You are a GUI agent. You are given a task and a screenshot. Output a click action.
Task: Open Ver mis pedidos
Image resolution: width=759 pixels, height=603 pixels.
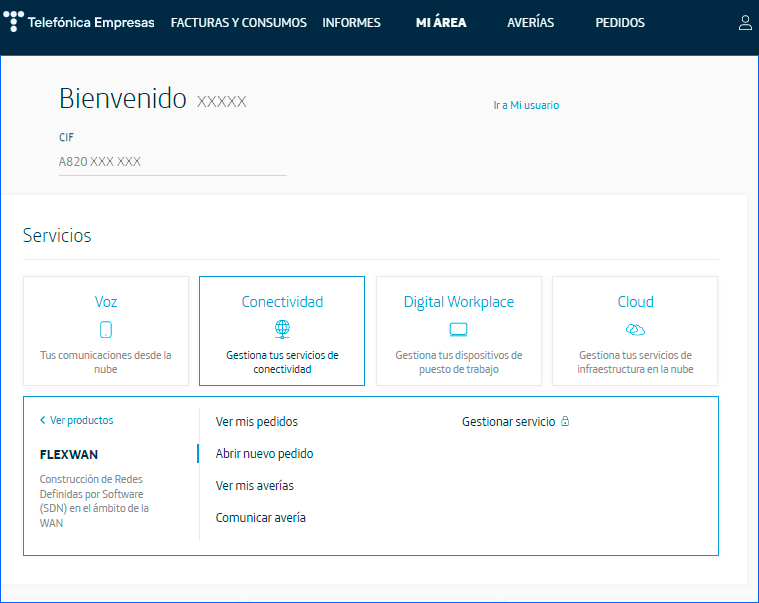[x=257, y=422]
